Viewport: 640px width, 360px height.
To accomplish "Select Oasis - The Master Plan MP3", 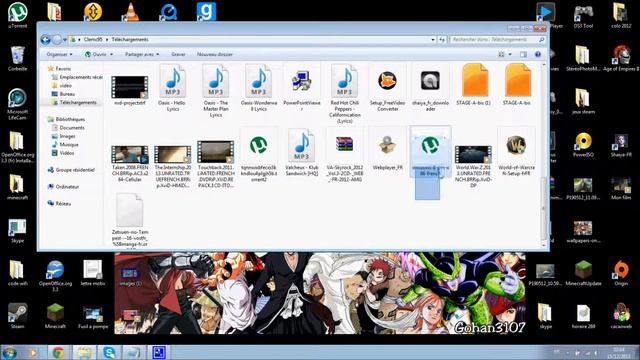I will [216, 91].
